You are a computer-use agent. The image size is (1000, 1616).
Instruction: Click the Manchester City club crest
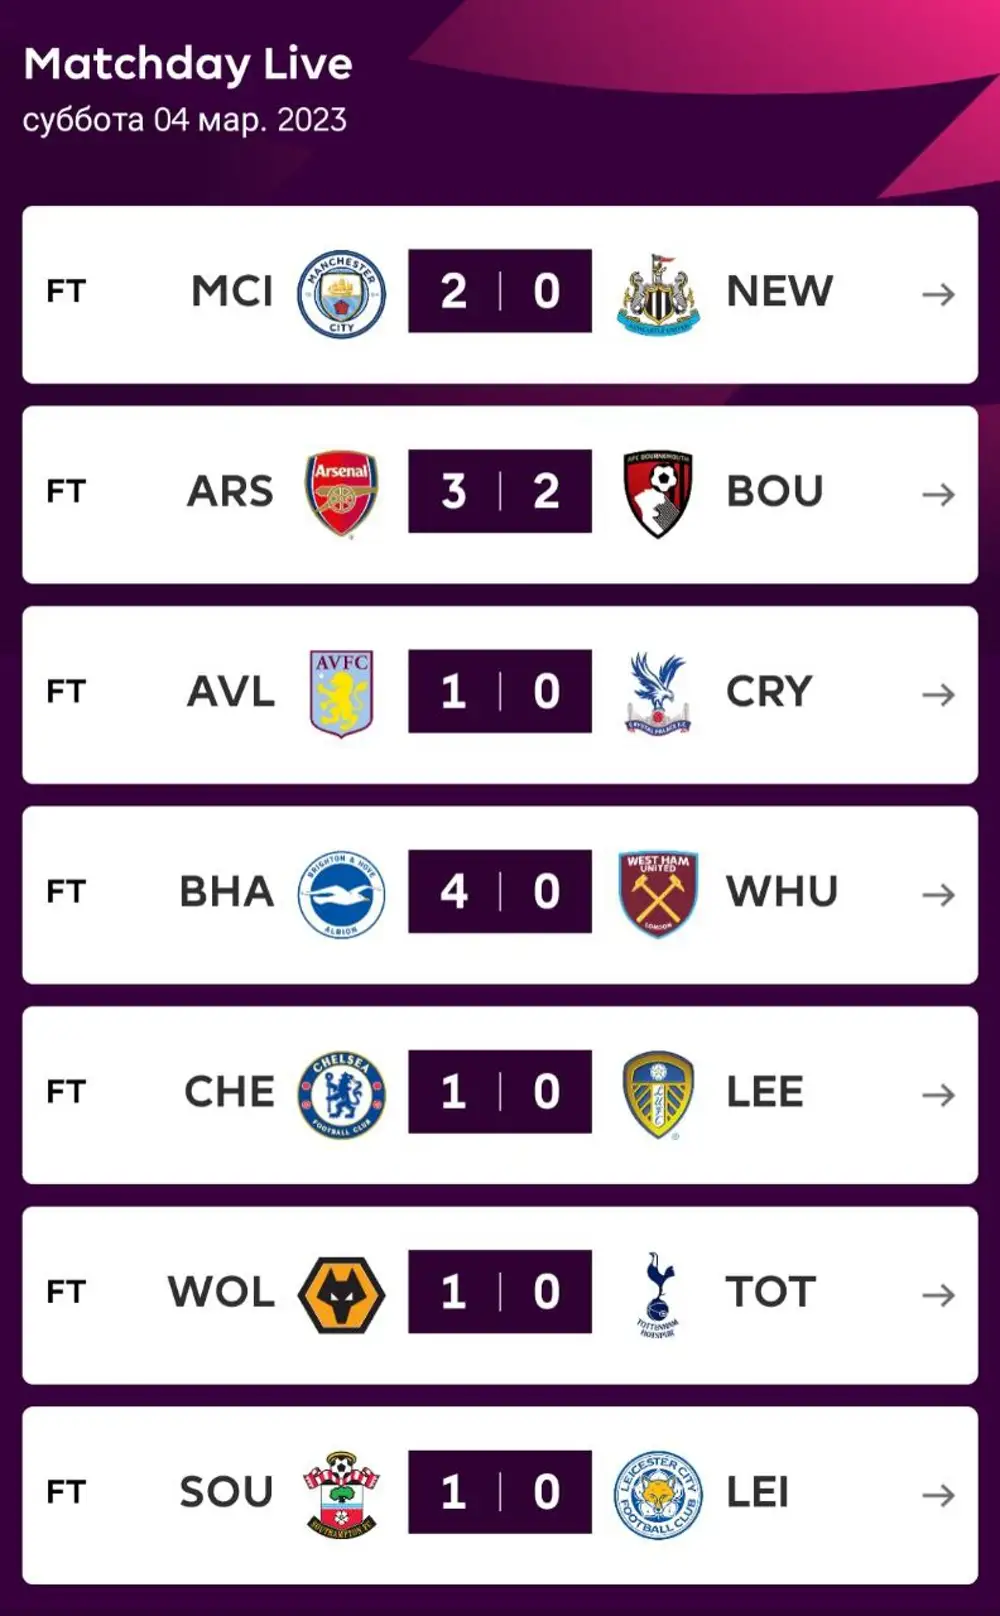coord(341,293)
